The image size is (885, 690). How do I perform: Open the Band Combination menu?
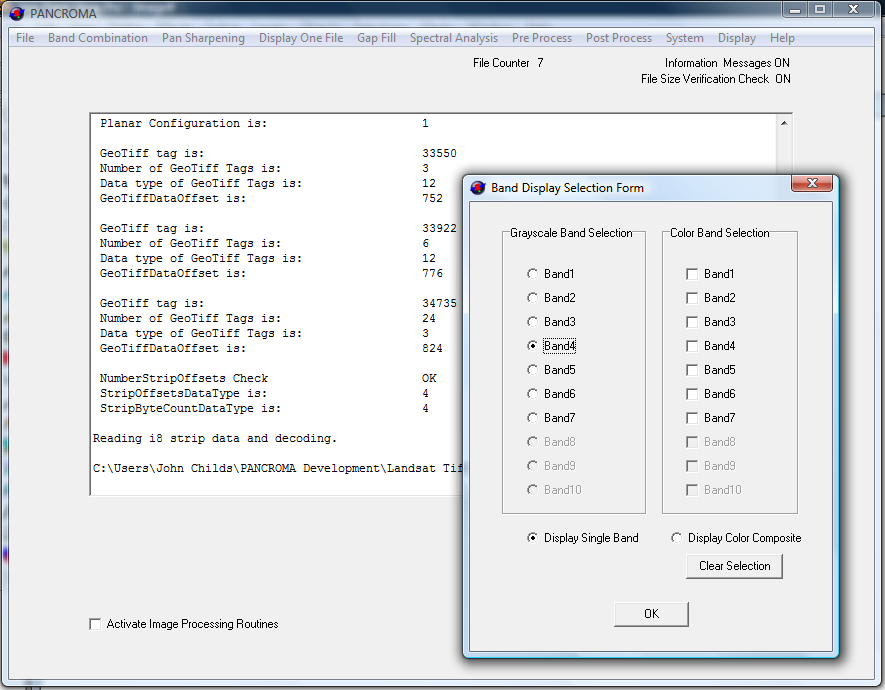tap(98, 38)
